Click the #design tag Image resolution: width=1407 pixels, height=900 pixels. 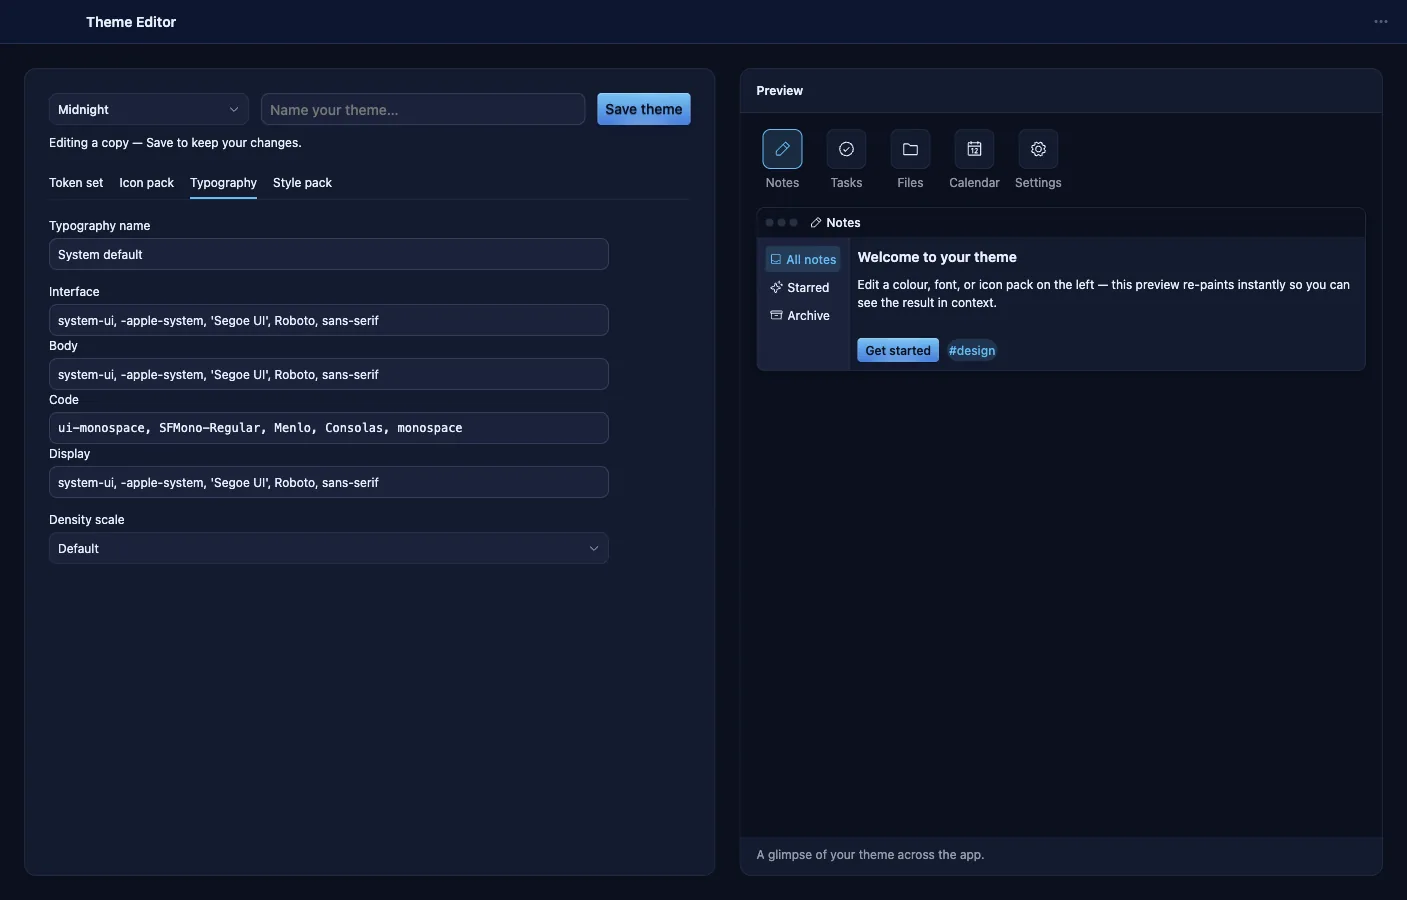coord(972,351)
